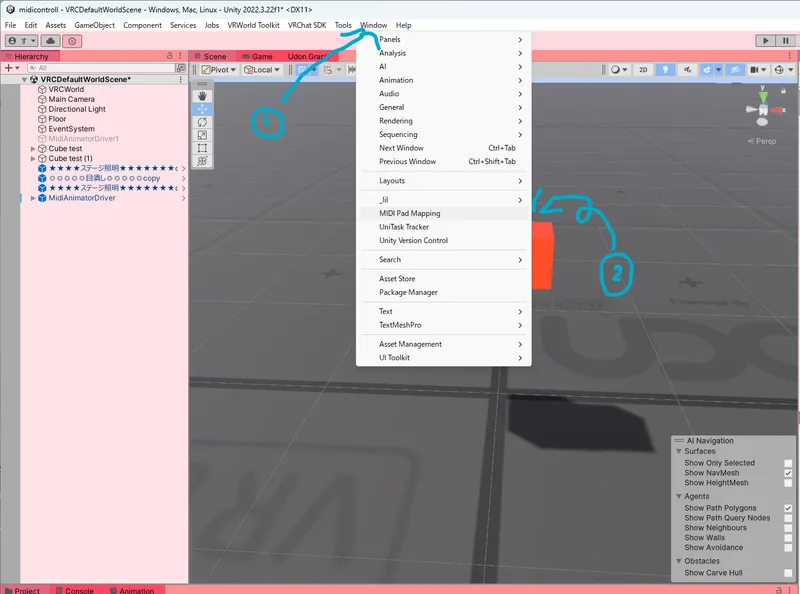
Task: Uncheck Show NavMesh checkbox
Action: pos(788,473)
